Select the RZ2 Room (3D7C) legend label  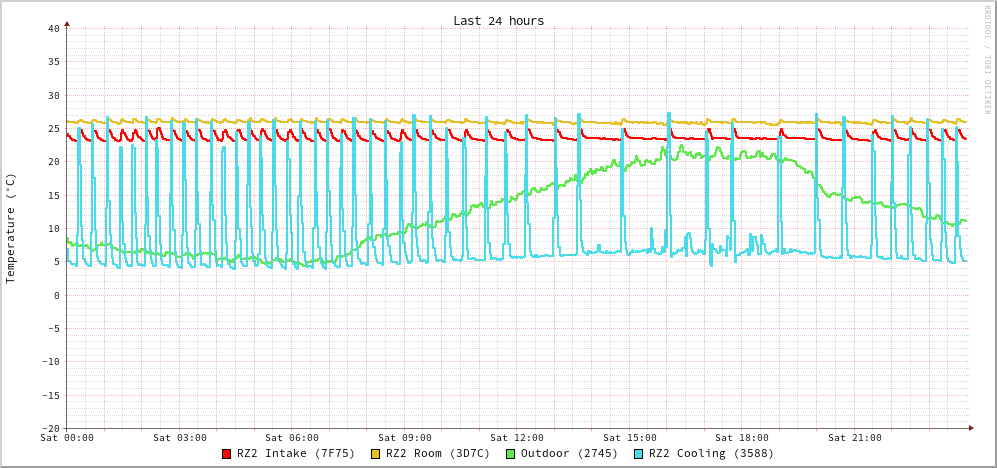click(x=438, y=454)
